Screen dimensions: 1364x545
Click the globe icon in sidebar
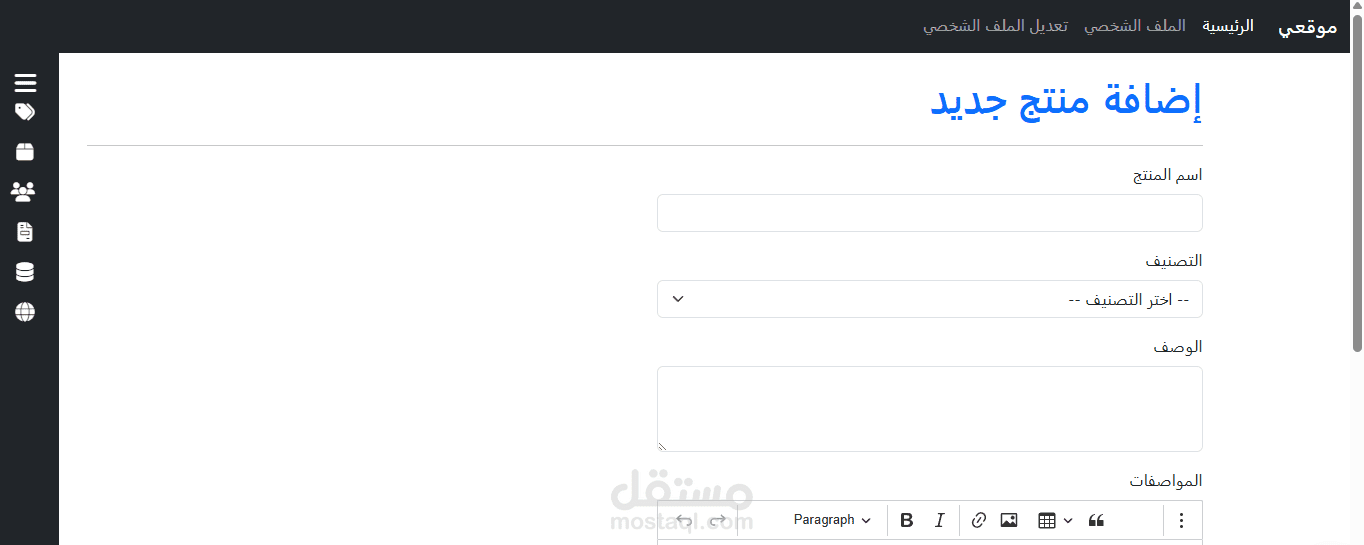pos(25,312)
